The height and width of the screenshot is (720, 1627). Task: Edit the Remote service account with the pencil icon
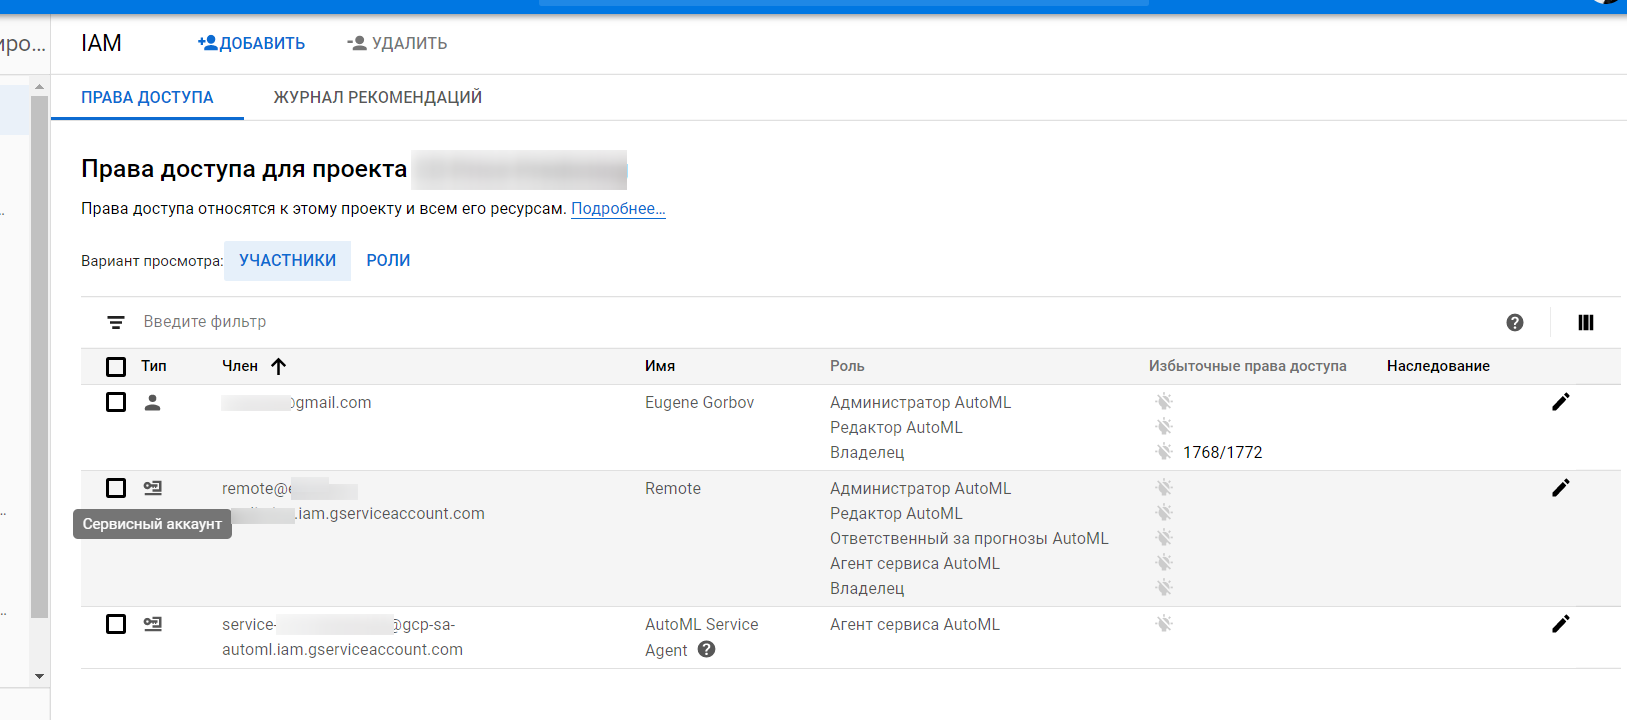coord(1561,488)
